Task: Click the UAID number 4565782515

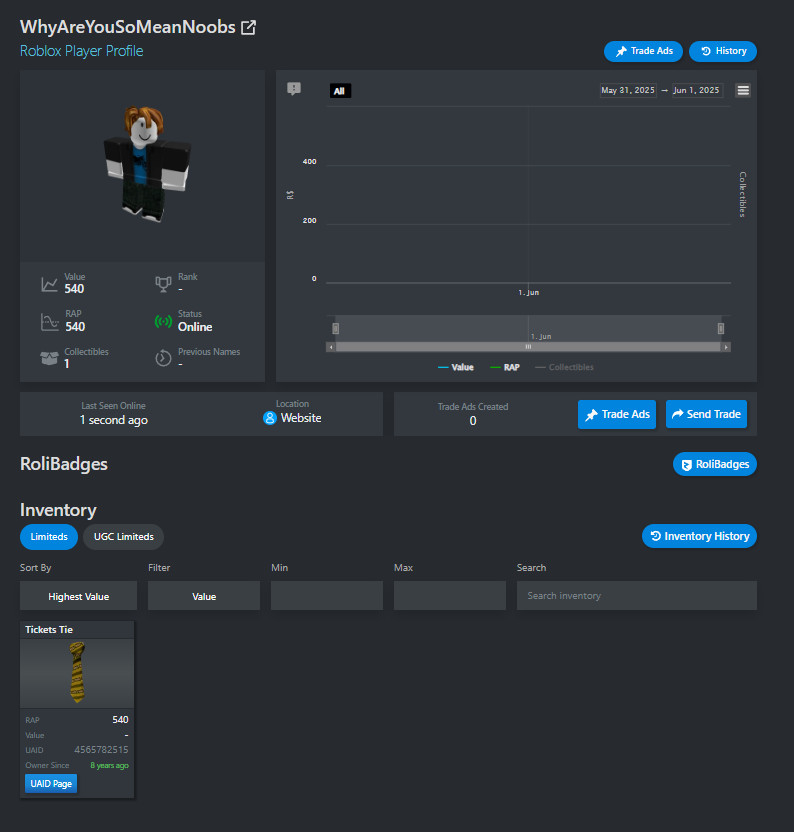Action: pos(101,750)
